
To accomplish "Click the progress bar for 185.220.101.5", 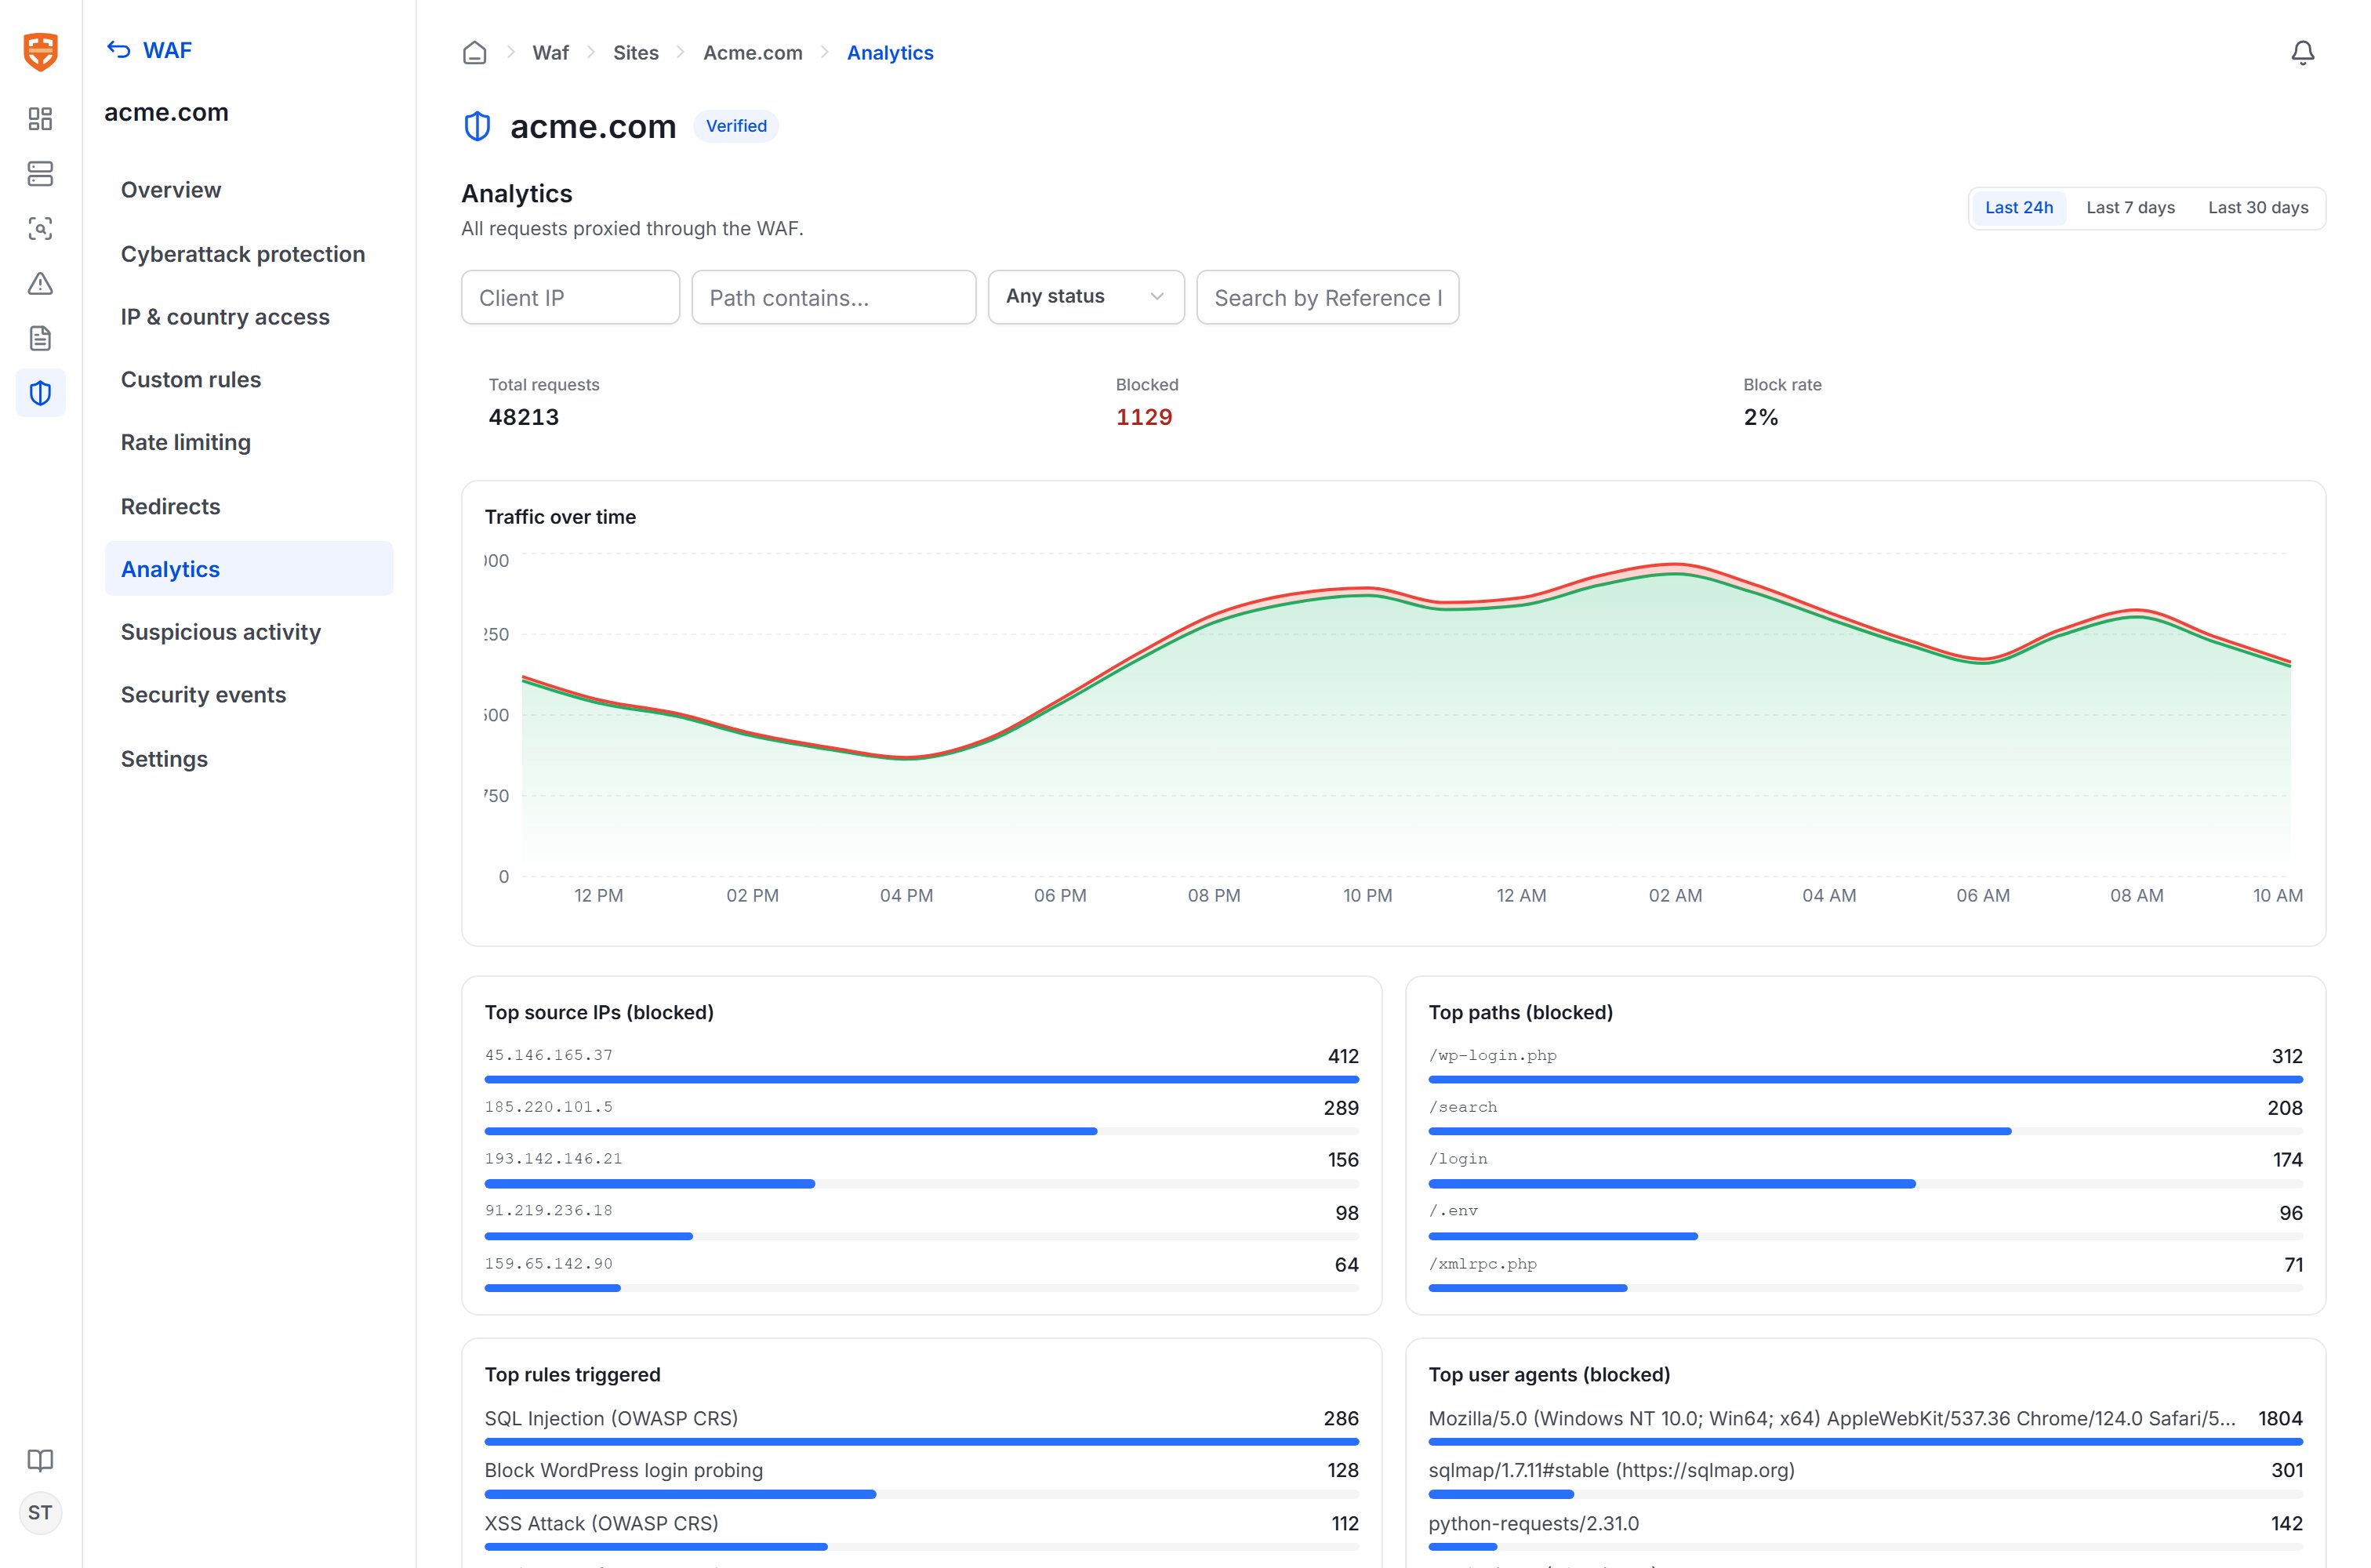I will click(921, 1131).
